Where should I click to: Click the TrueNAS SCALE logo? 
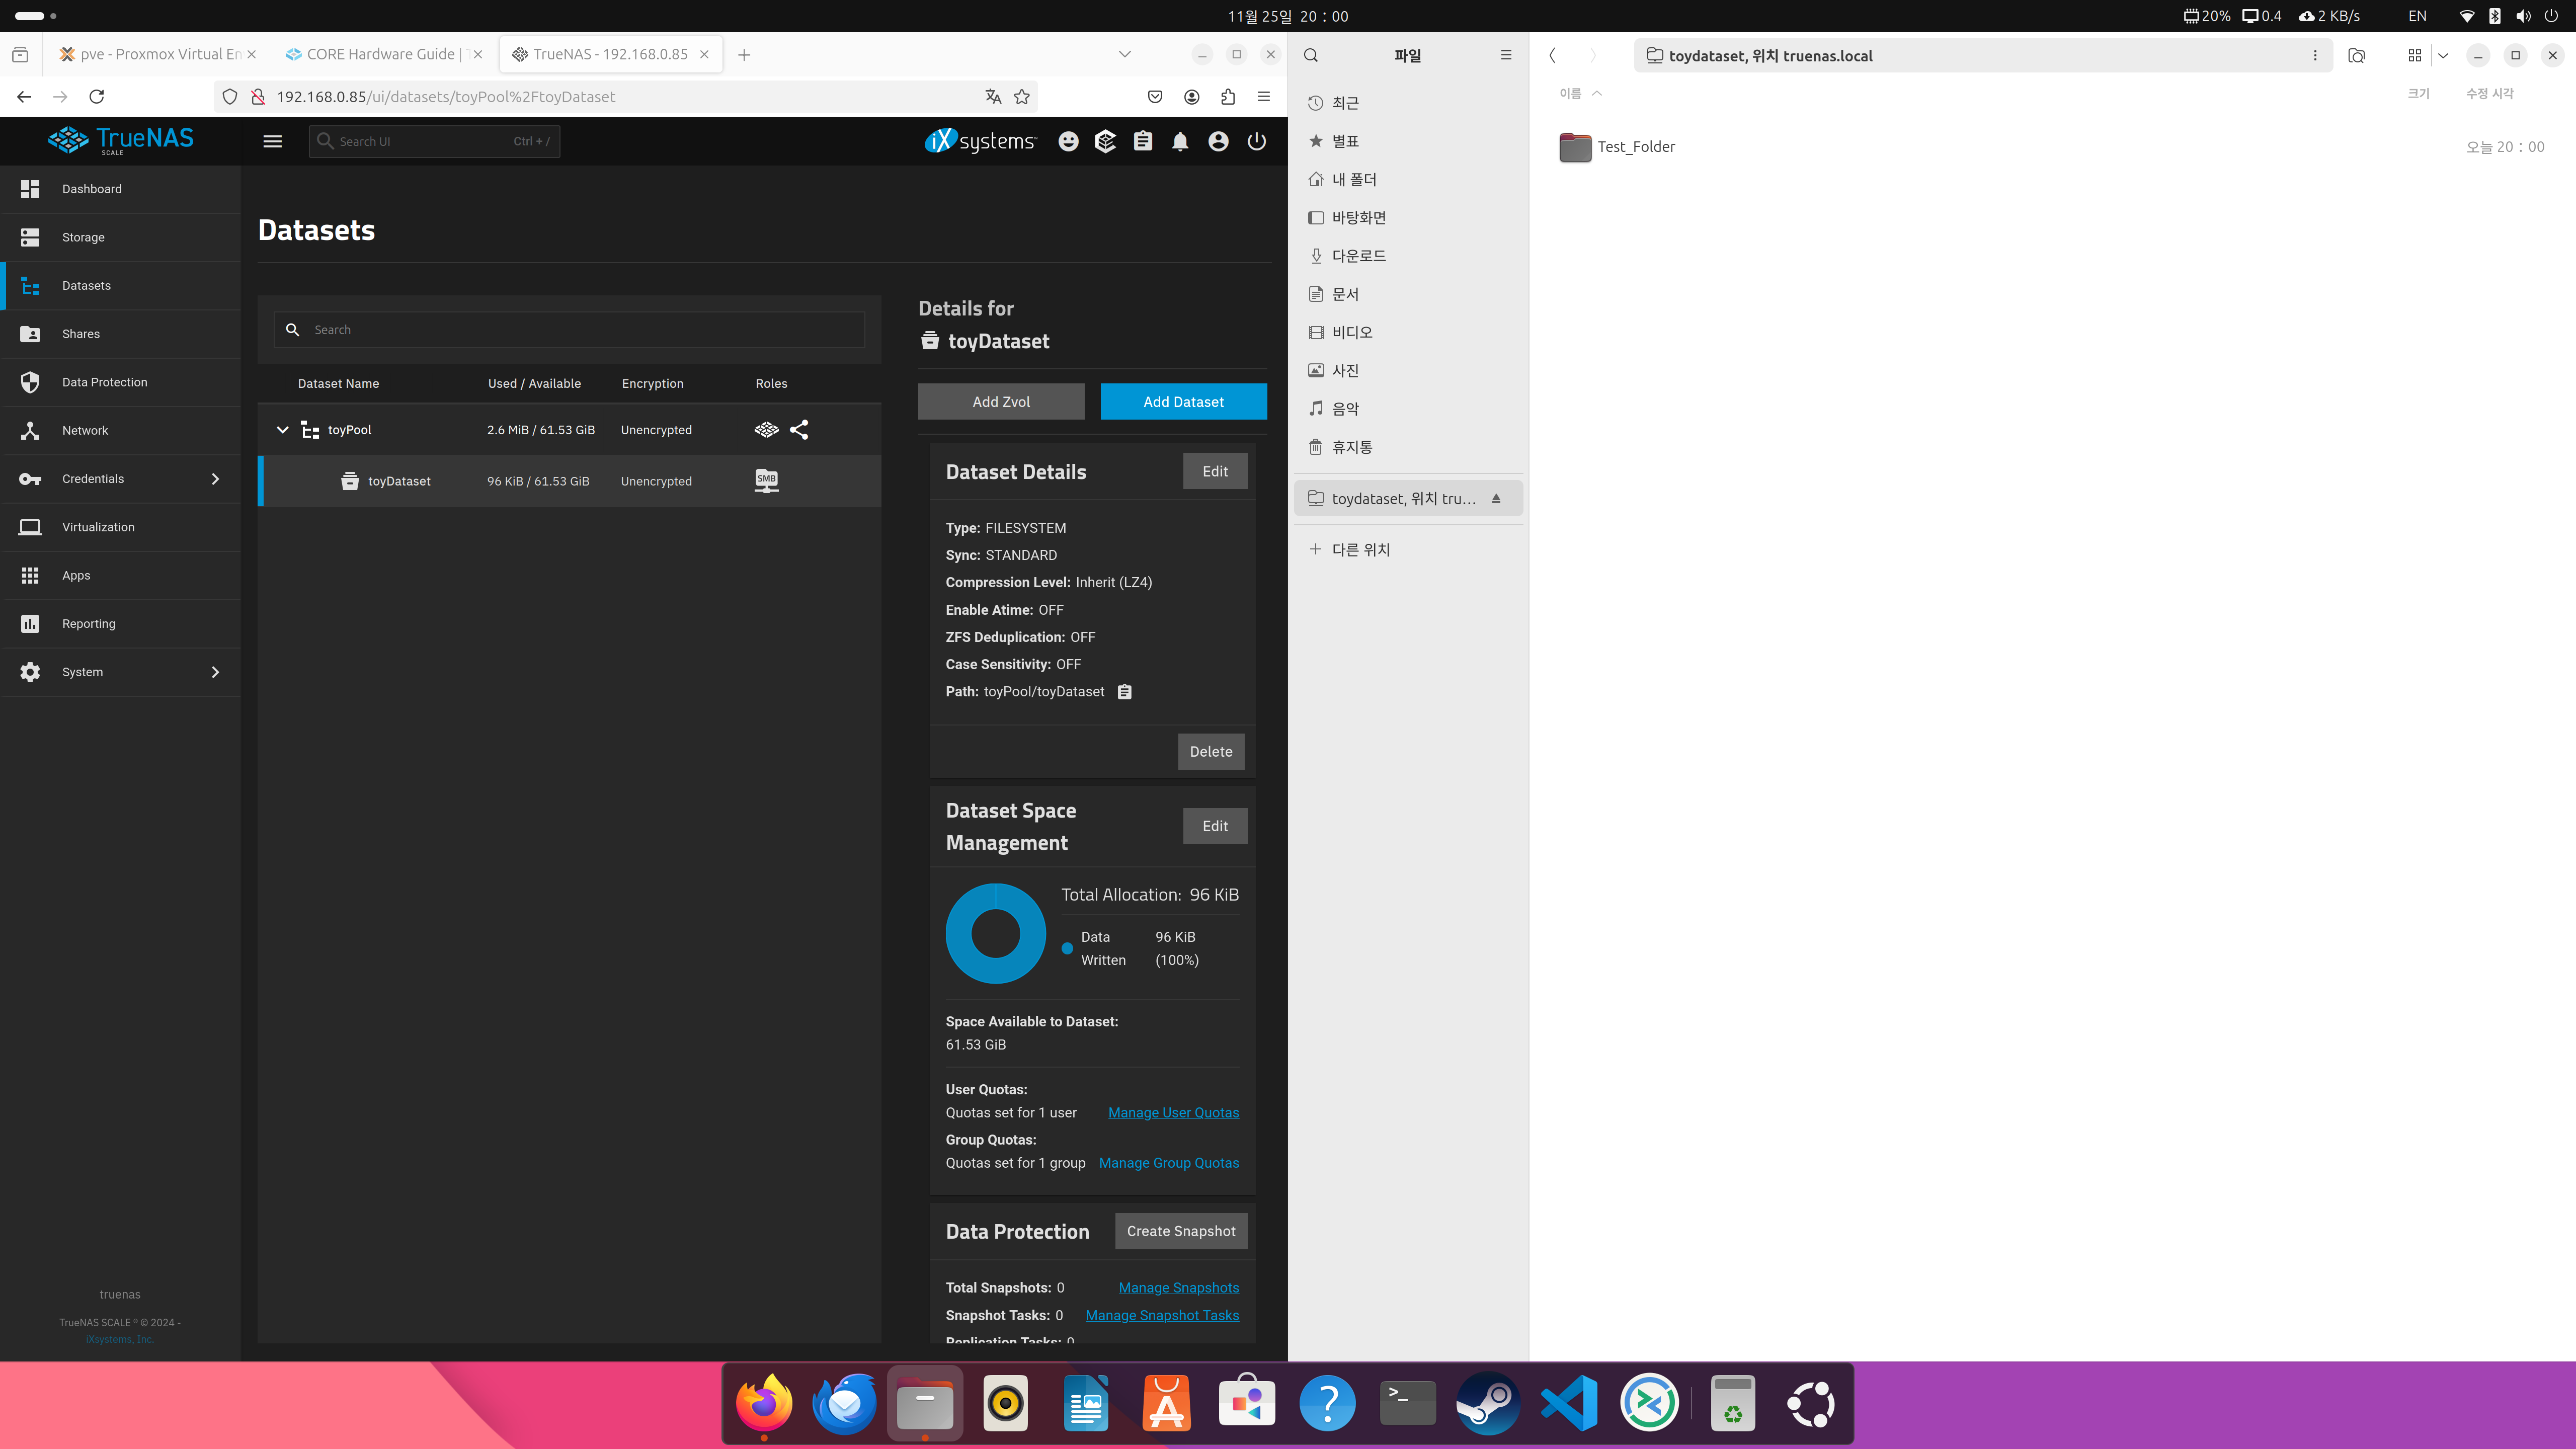tap(121, 140)
